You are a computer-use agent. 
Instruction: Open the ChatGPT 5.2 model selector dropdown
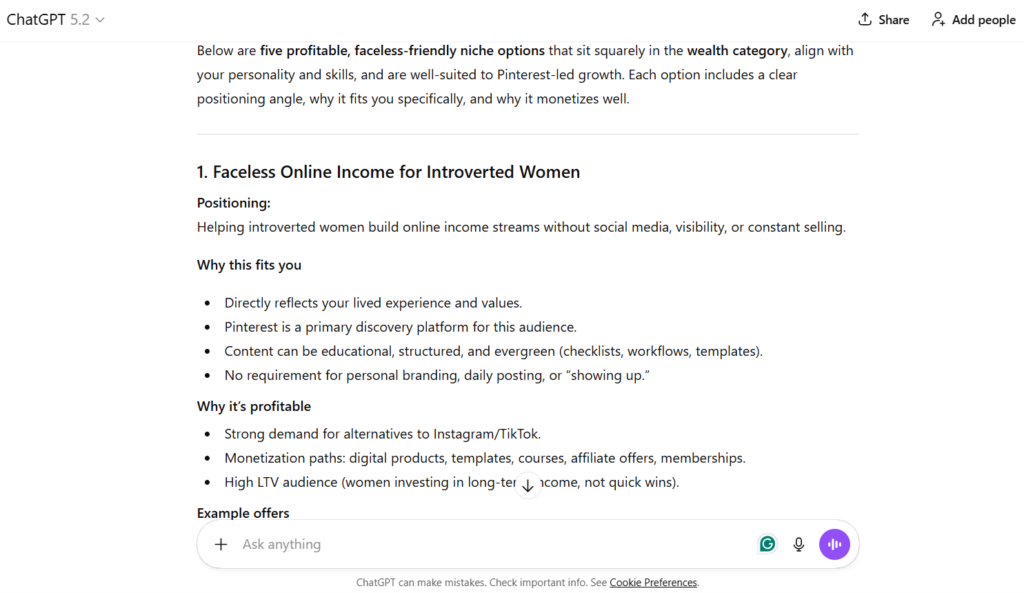click(56, 20)
